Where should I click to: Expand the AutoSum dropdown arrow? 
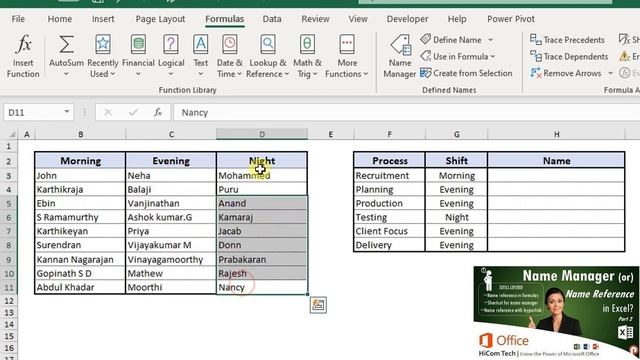(x=66, y=74)
